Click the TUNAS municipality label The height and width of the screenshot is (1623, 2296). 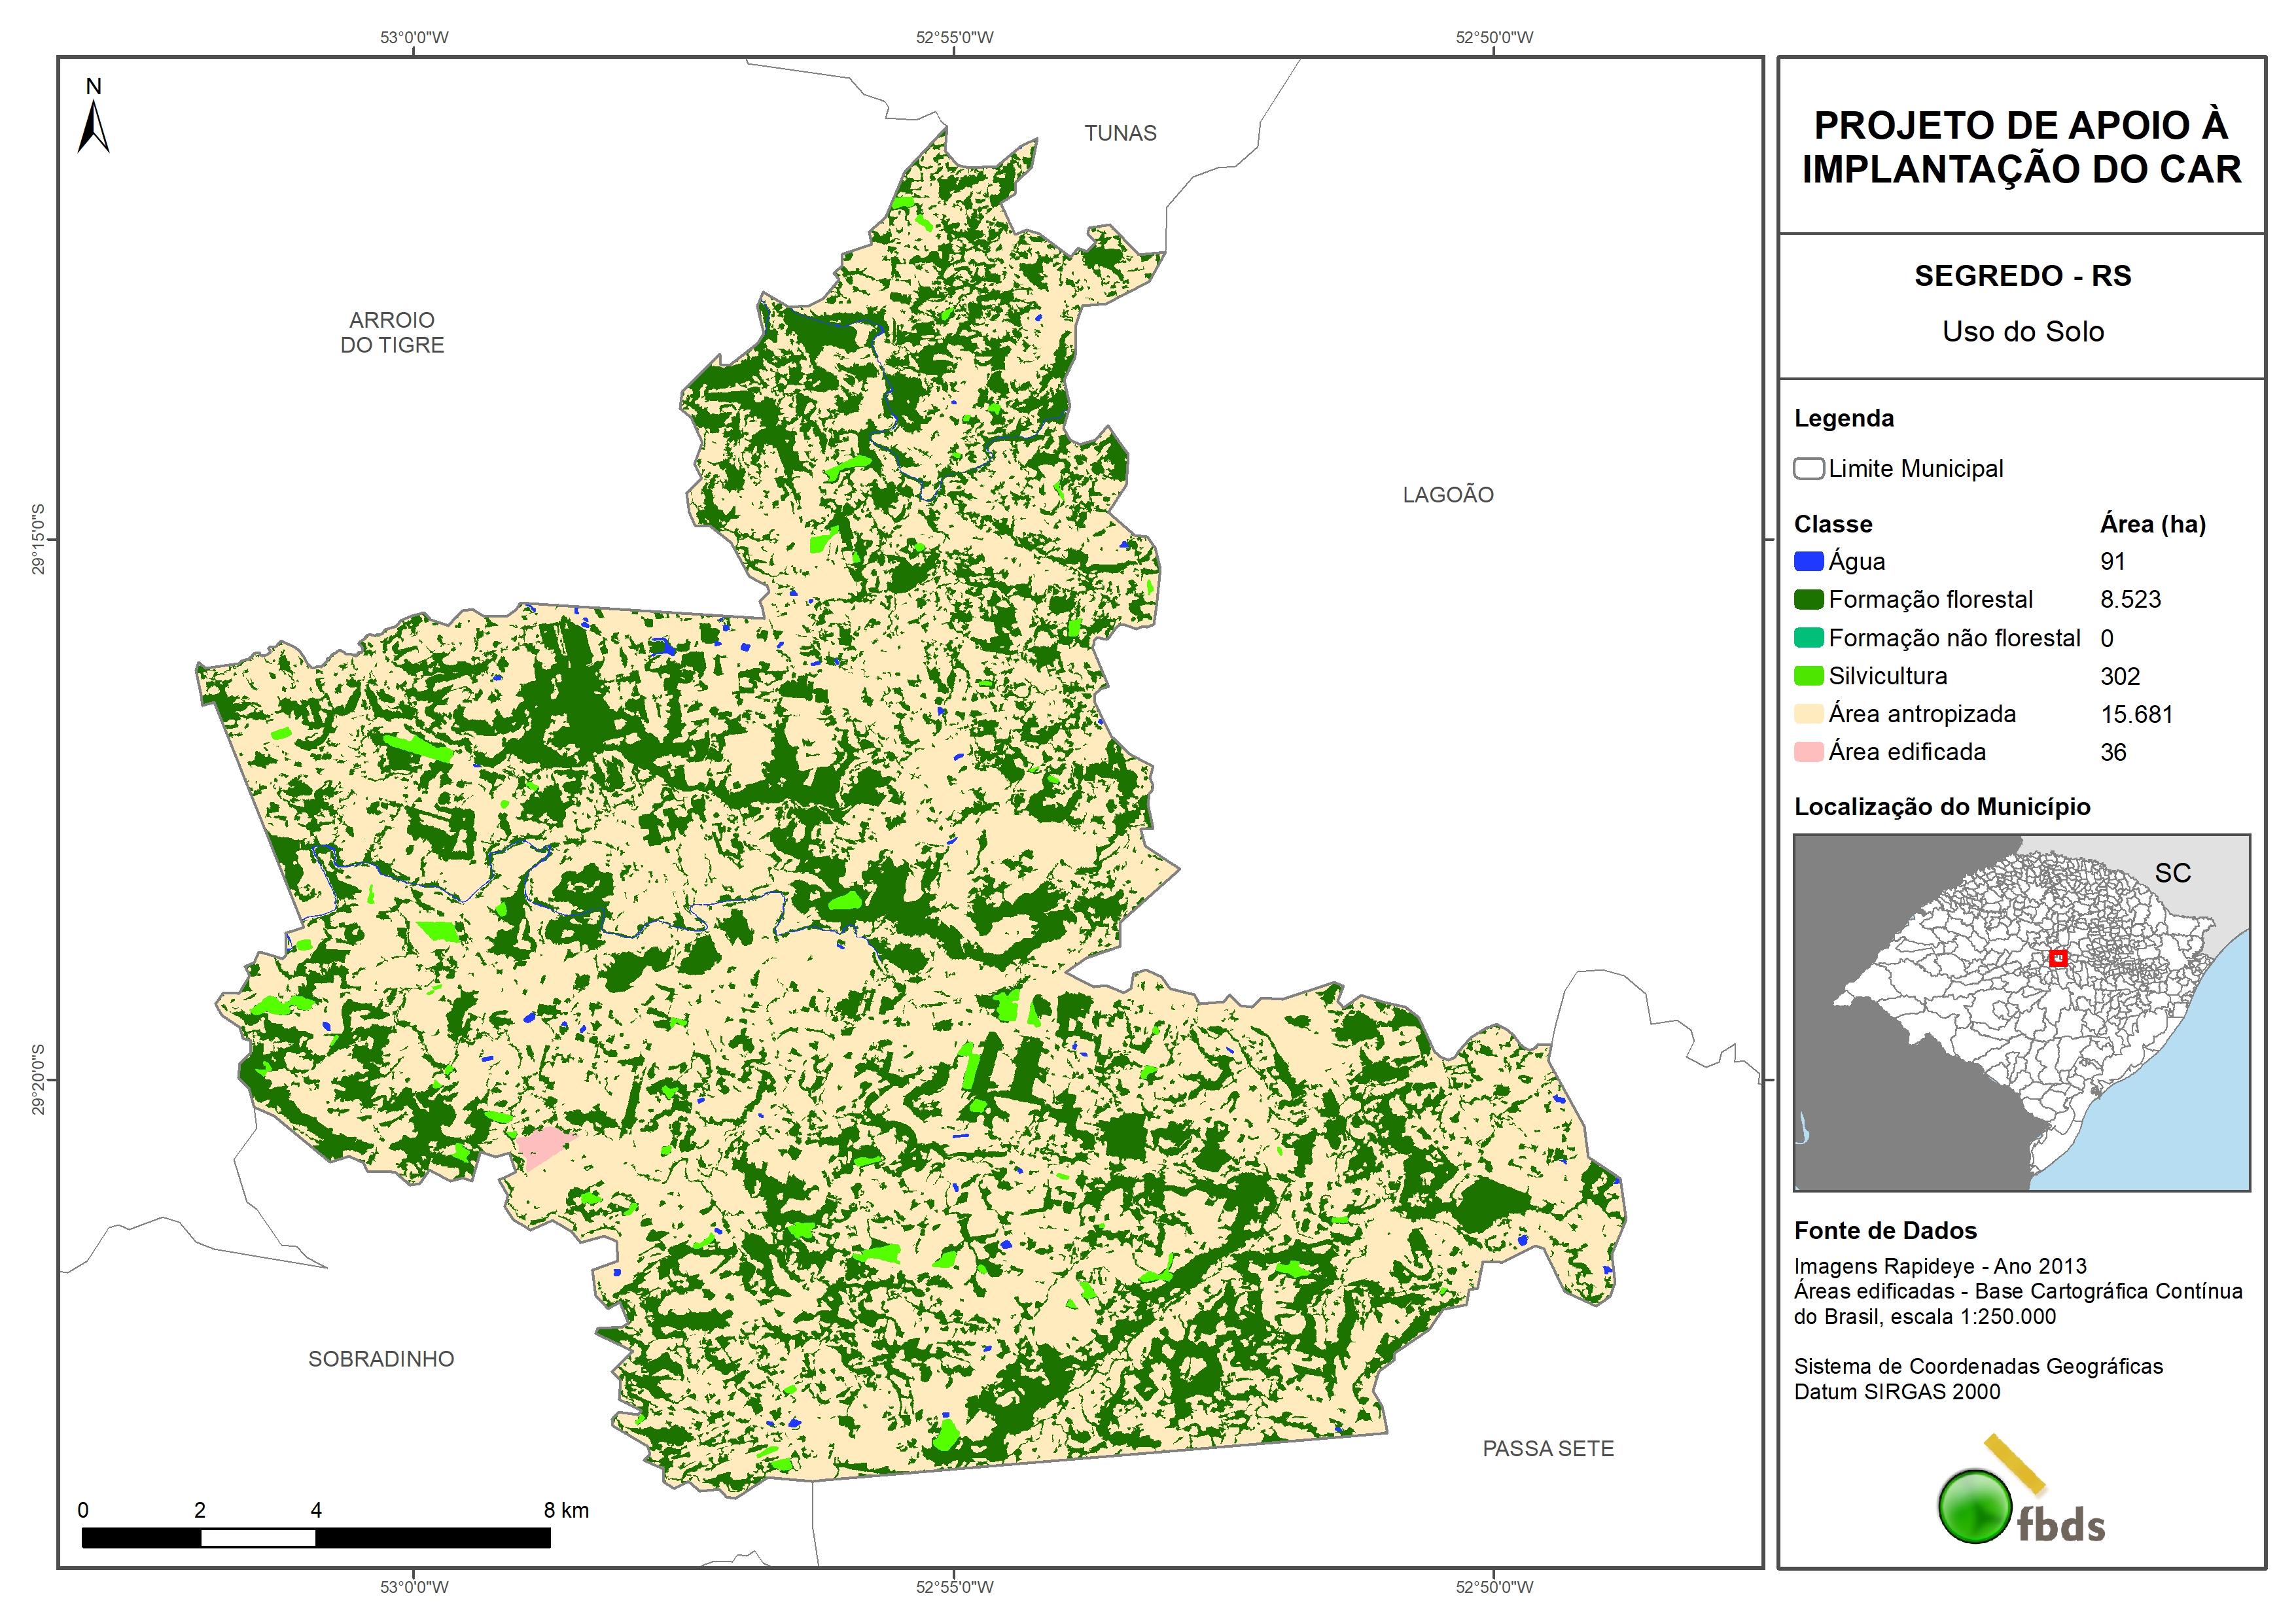(x=1120, y=133)
